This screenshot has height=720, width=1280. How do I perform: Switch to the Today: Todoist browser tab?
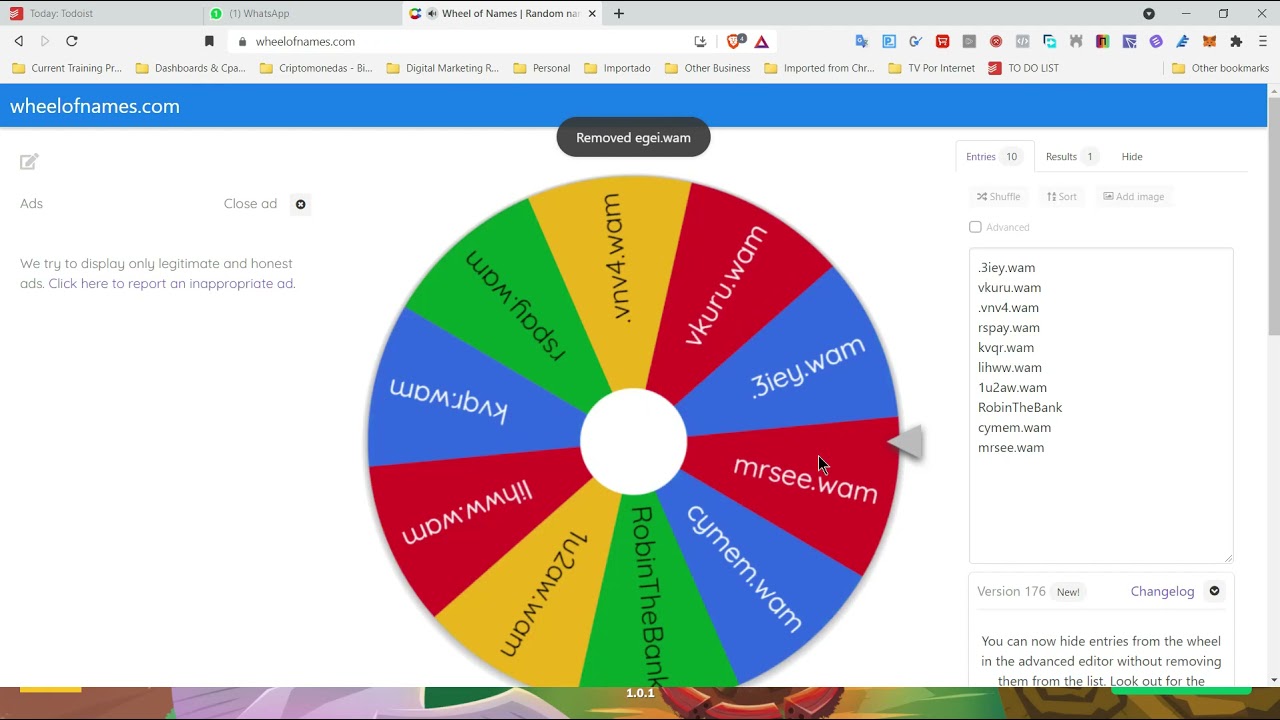click(100, 14)
